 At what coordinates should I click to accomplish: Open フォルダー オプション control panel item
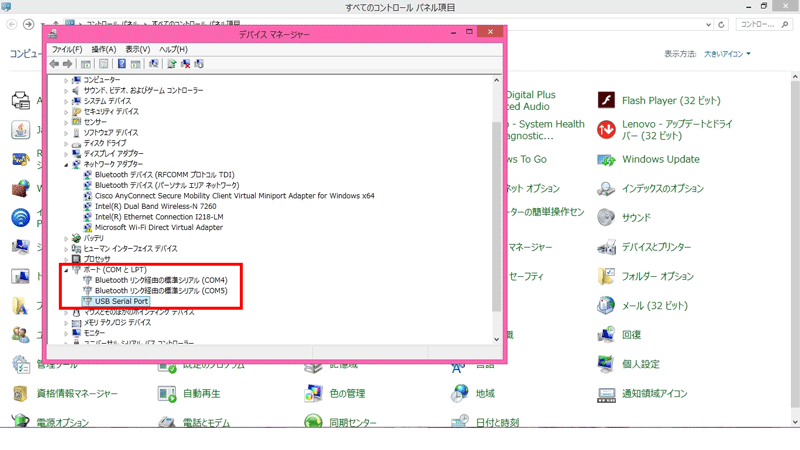(645, 277)
